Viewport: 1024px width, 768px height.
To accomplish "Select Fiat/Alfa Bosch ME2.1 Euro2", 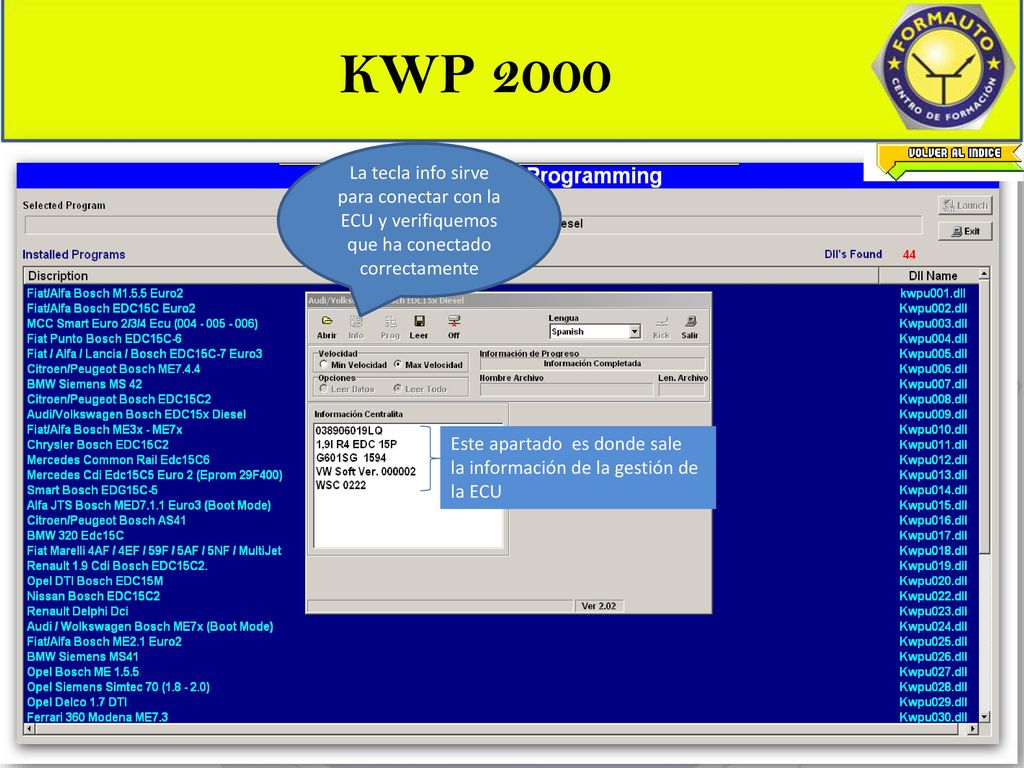I will pyautogui.click(x=104, y=641).
